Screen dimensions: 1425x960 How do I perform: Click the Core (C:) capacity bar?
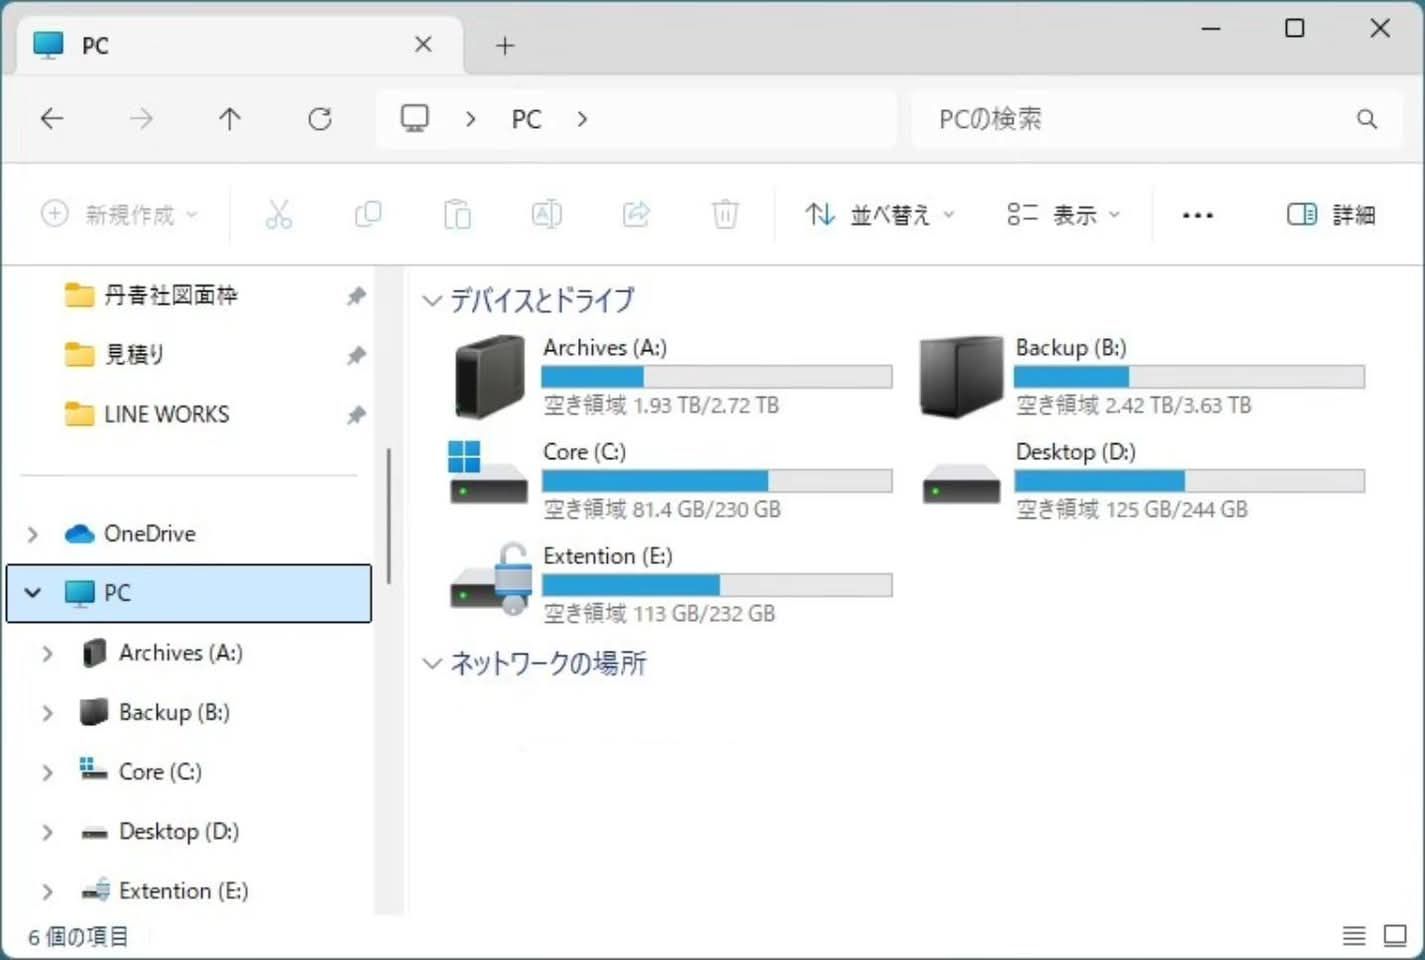(x=717, y=480)
